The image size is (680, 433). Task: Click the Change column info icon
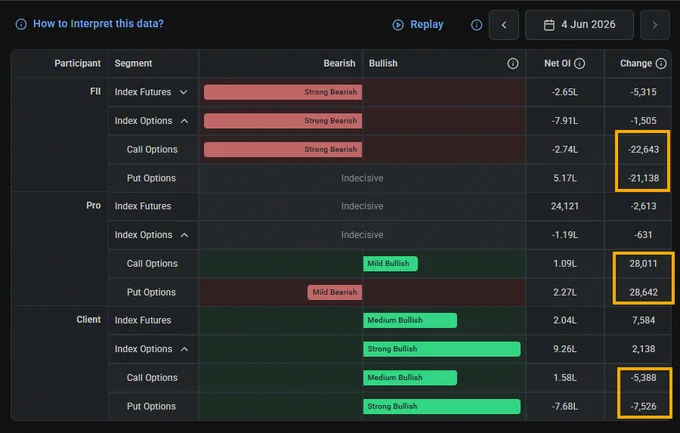click(x=661, y=63)
